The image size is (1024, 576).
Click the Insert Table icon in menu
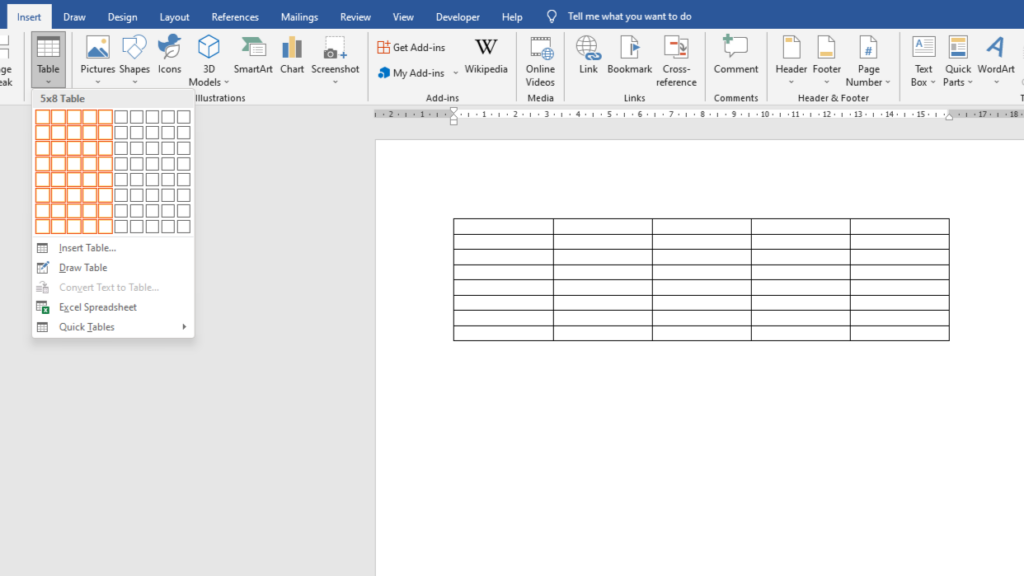(x=42, y=248)
